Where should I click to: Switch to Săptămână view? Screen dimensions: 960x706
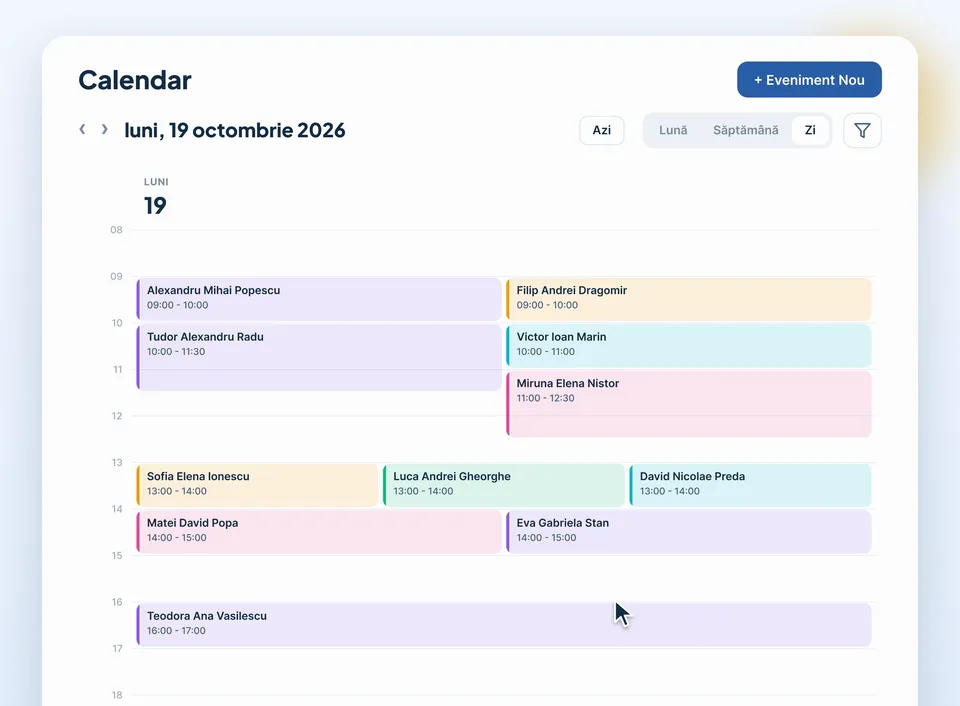(745, 130)
